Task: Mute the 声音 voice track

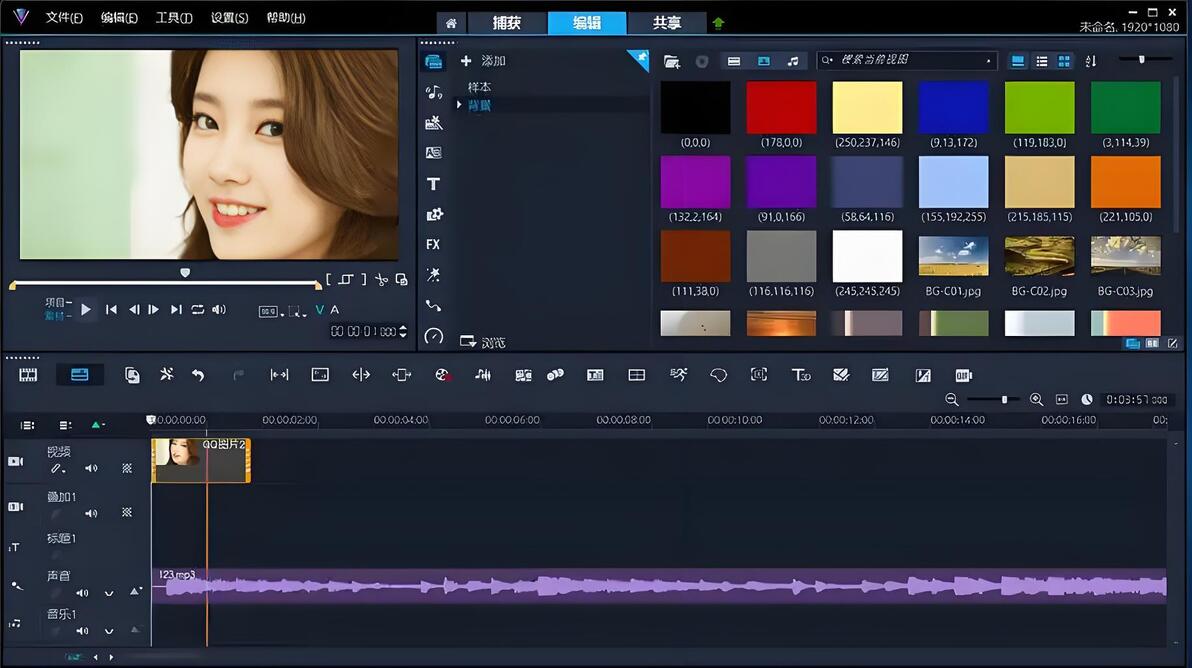Action: click(83, 593)
